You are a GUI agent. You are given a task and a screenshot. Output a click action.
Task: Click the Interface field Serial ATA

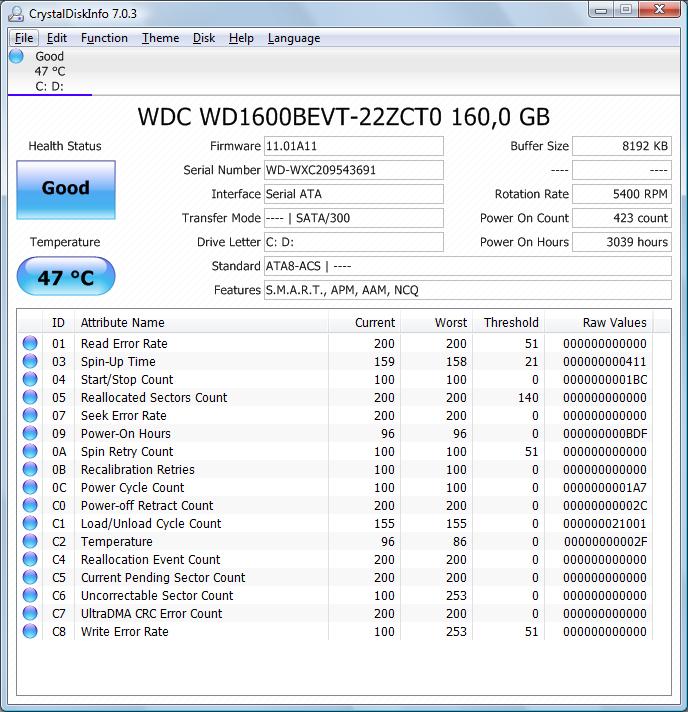point(354,194)
